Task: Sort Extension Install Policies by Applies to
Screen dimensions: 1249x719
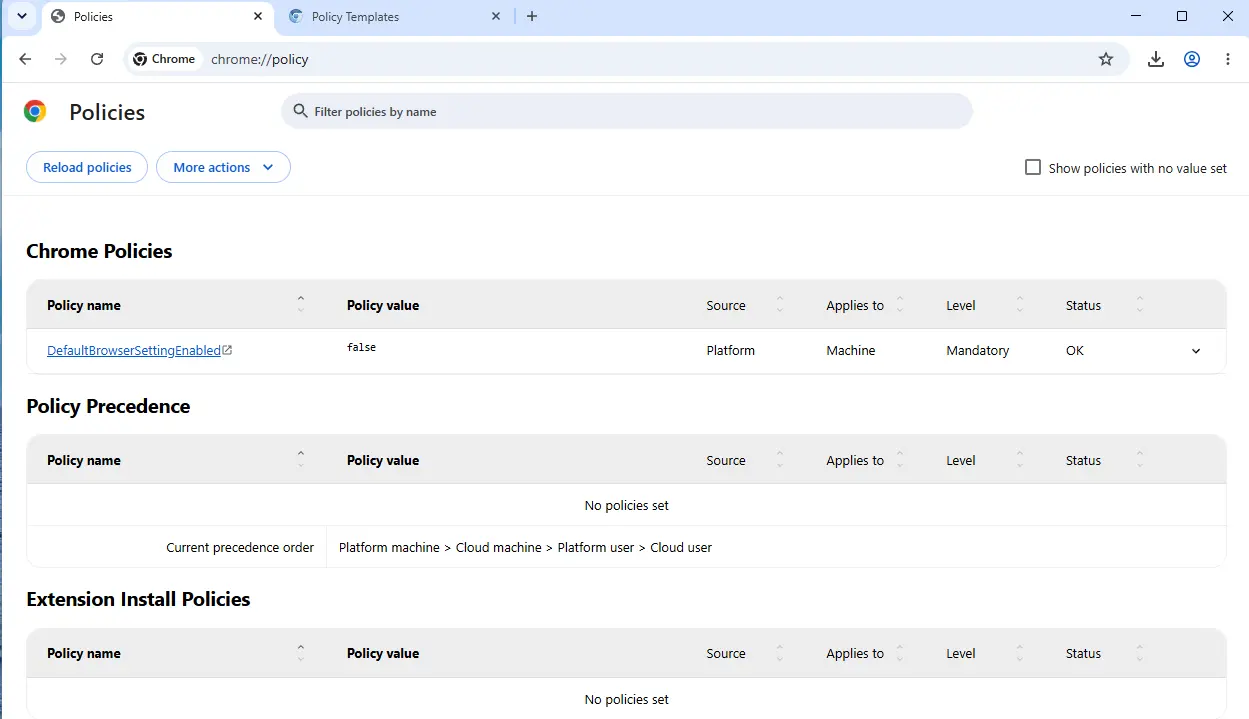Action: 900,653
